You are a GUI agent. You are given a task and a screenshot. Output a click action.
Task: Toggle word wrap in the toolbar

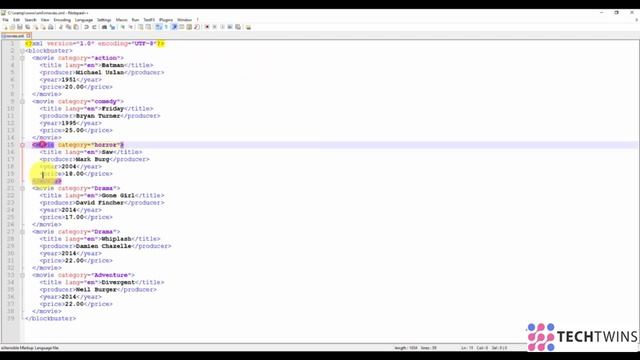(158, 27)
